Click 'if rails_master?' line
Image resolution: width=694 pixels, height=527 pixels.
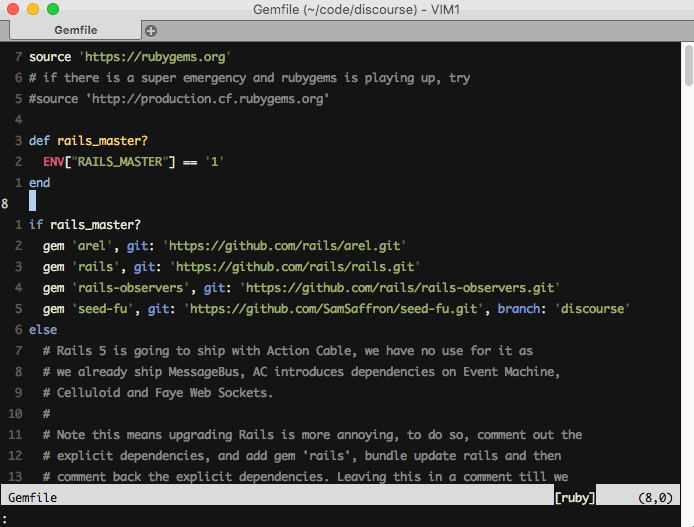click(85, 225)
